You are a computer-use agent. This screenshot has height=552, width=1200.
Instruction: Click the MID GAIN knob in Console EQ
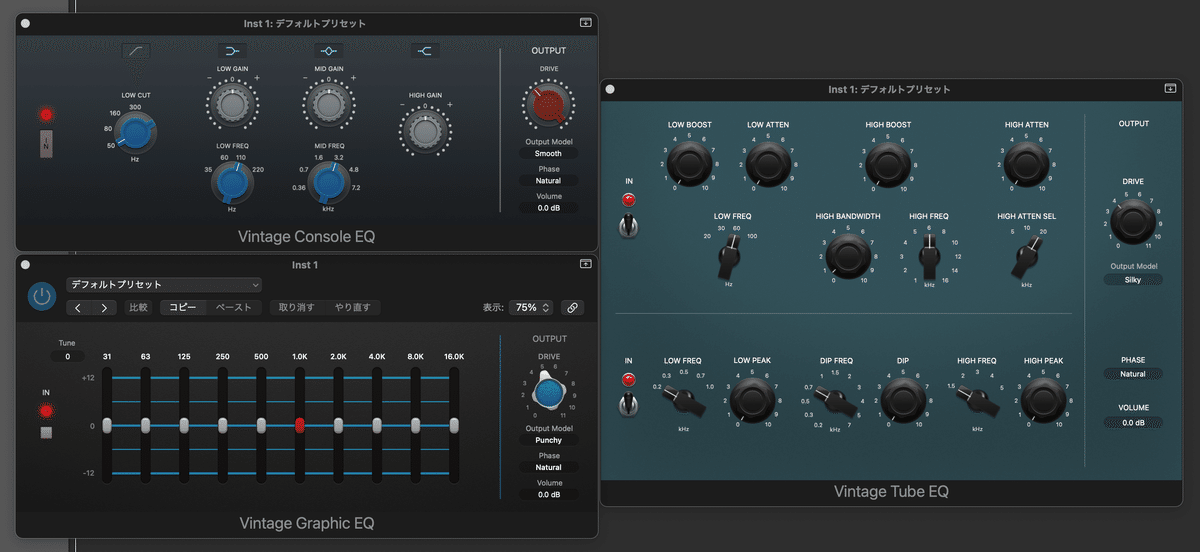pos(328,104)
